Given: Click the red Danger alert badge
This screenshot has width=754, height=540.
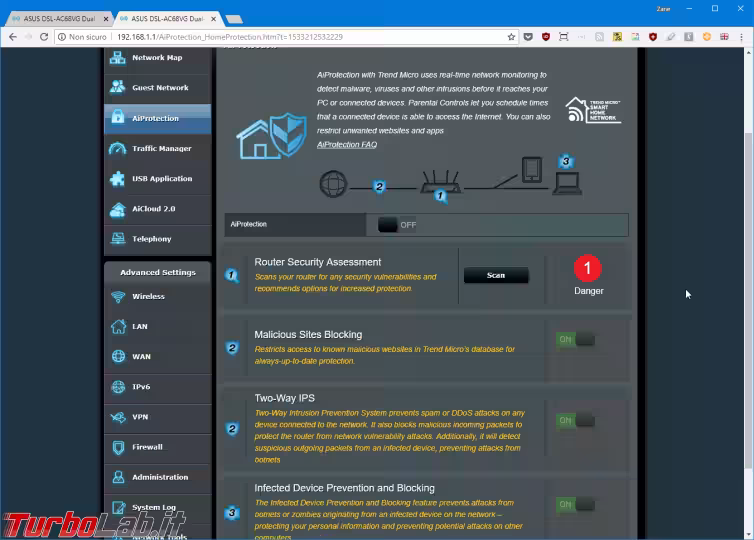Looking at the screenshot, I should (587, 268).
